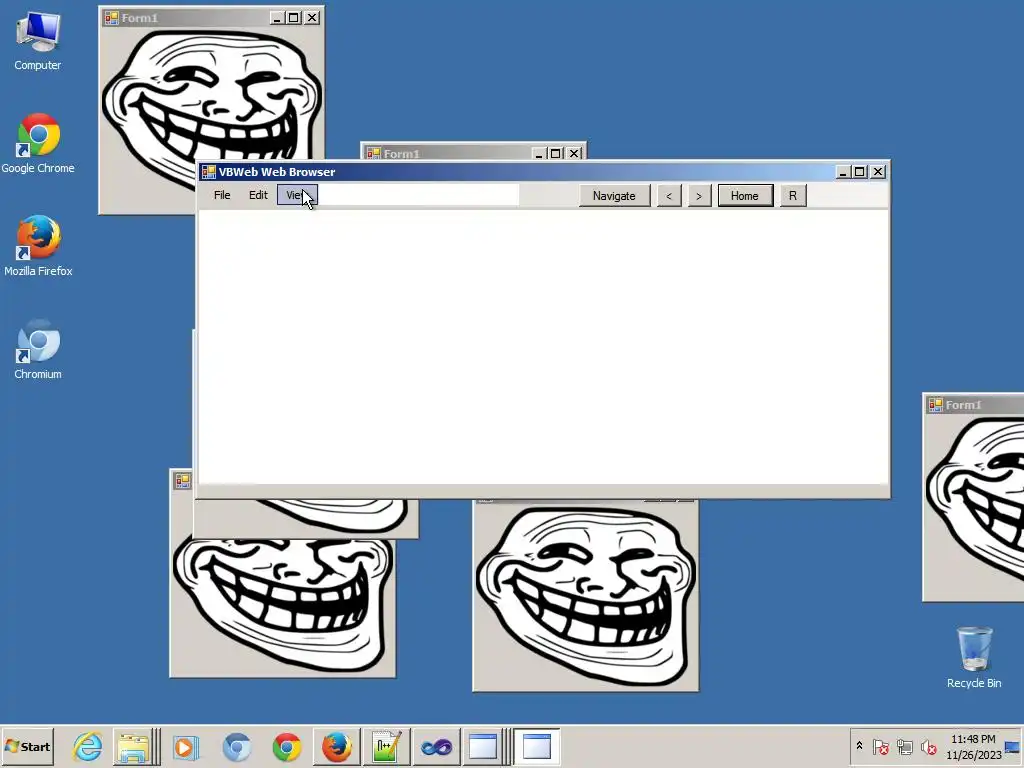Launch Firefox from the taskbar
Screen dimensions: 1024x768
[x=337, y=746]
